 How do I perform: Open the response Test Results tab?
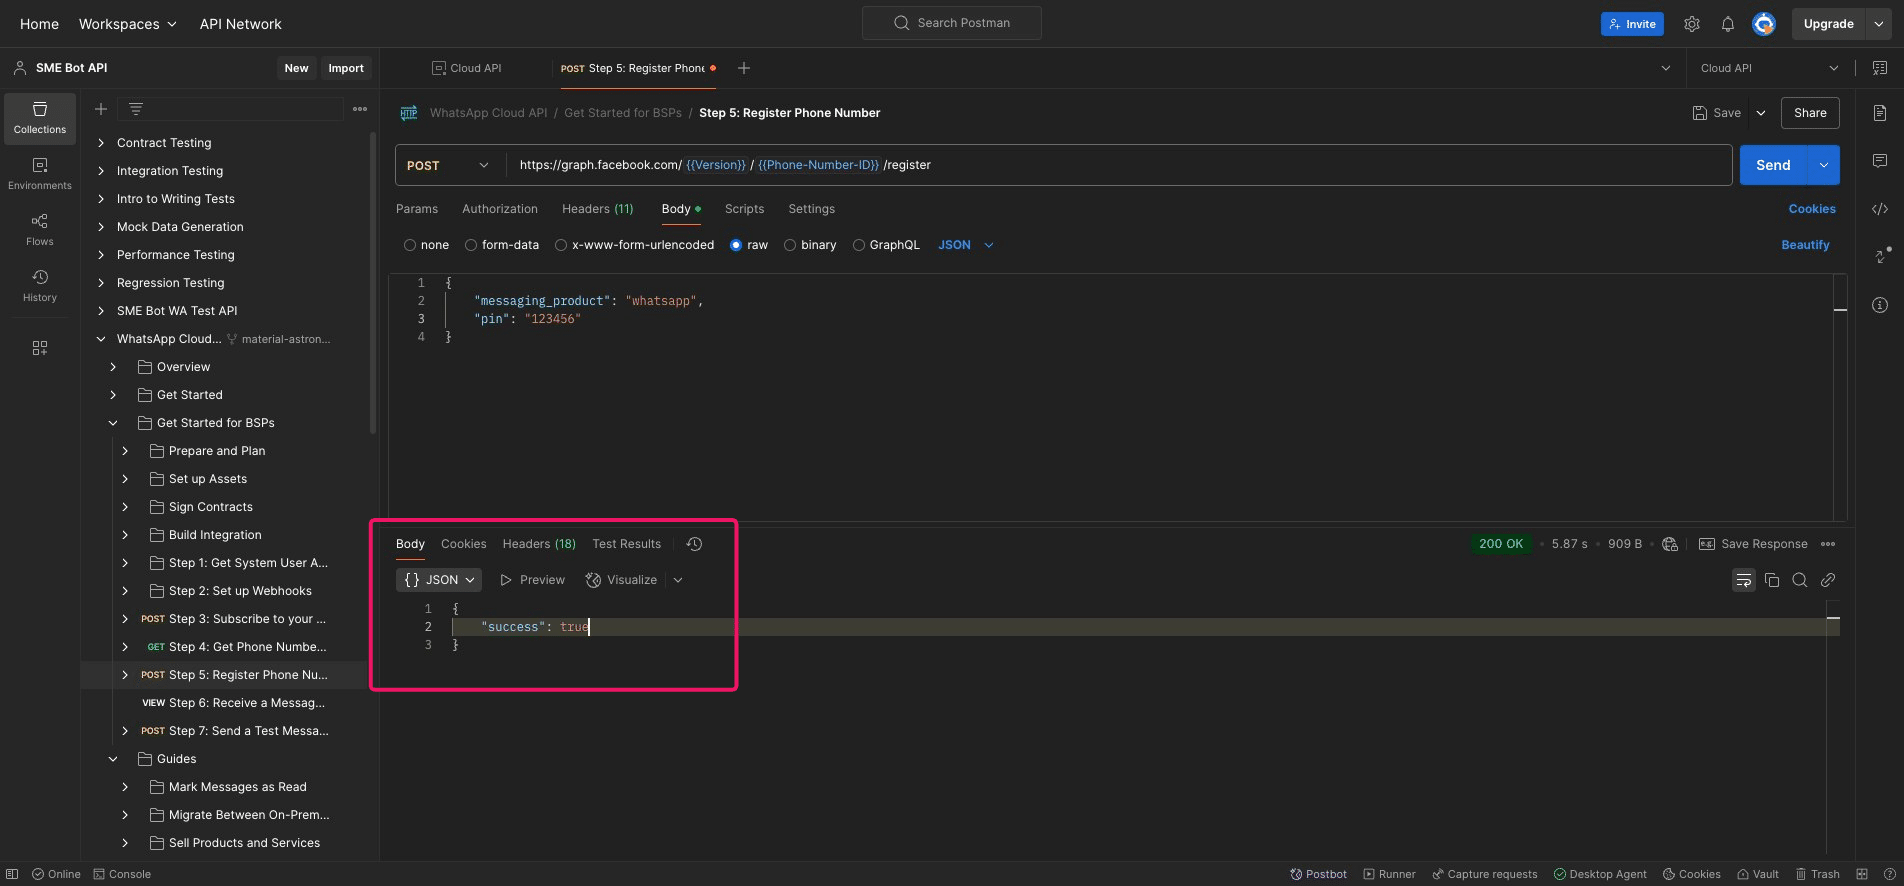(x=627, y=544)
